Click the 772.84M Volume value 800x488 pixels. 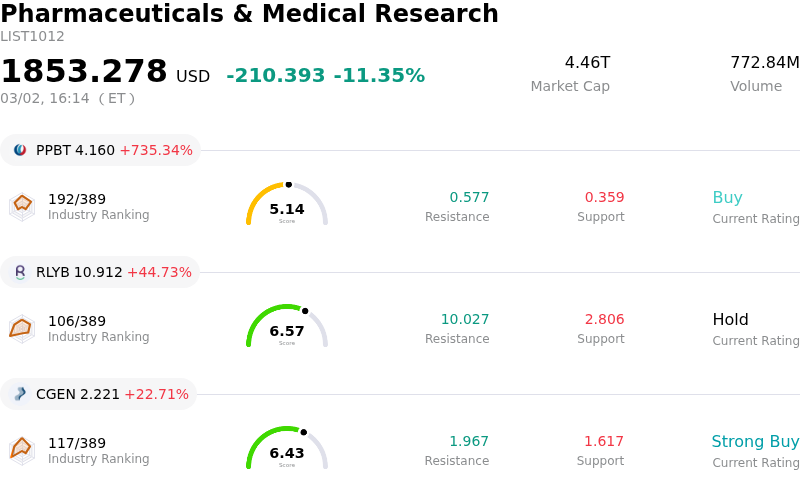(x=764, y=63)
